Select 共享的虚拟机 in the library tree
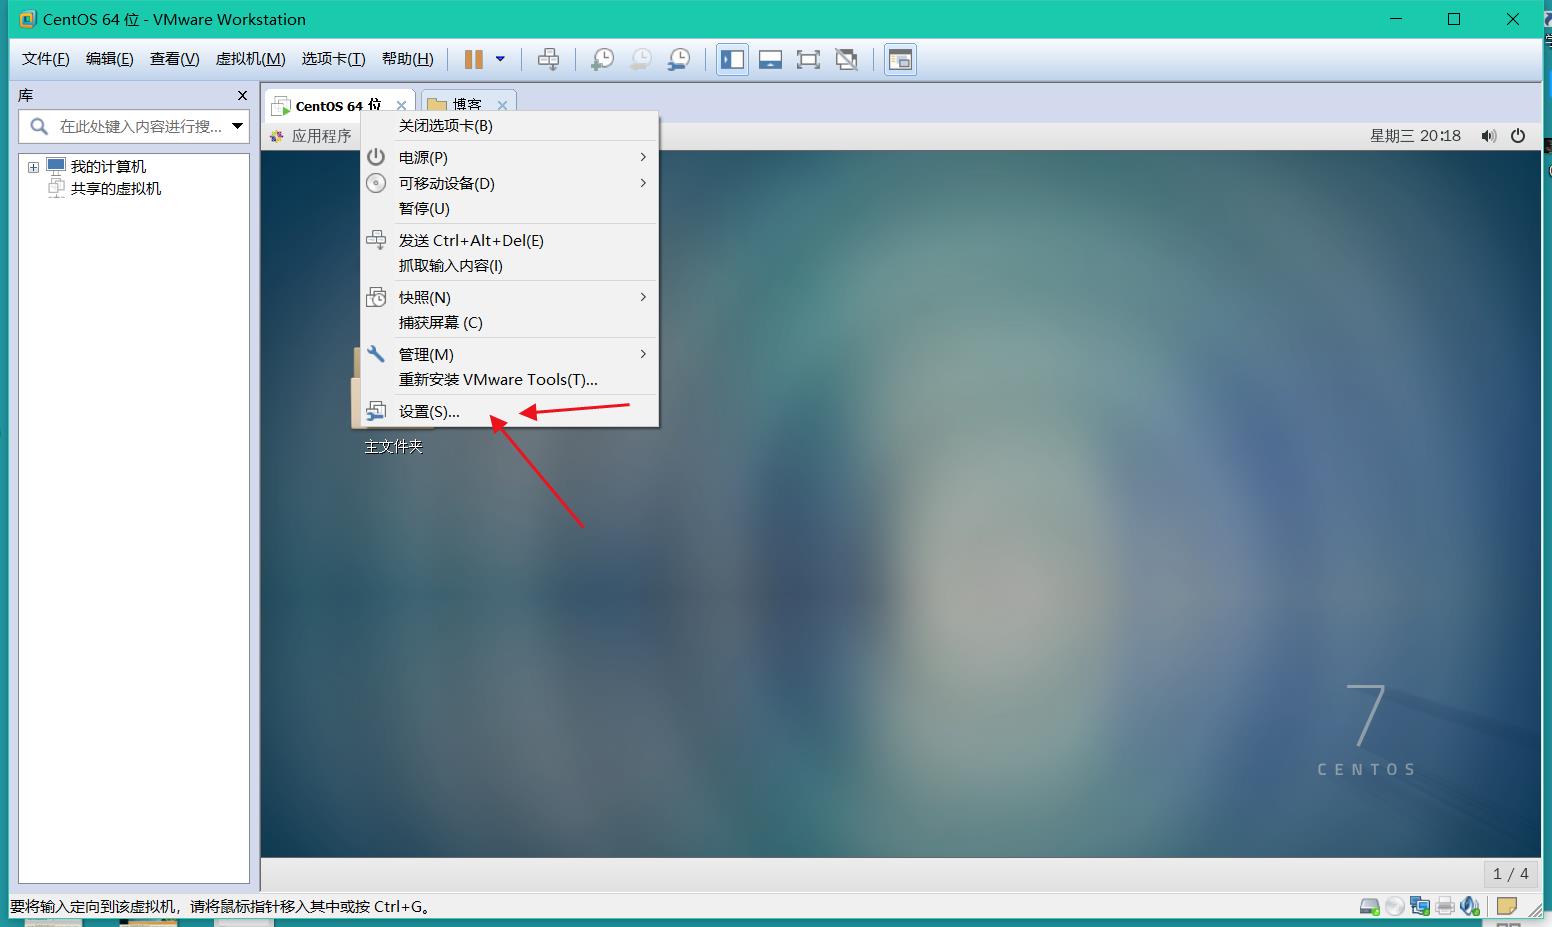The width and height of the screenshot is (1552, 927). 116,189
